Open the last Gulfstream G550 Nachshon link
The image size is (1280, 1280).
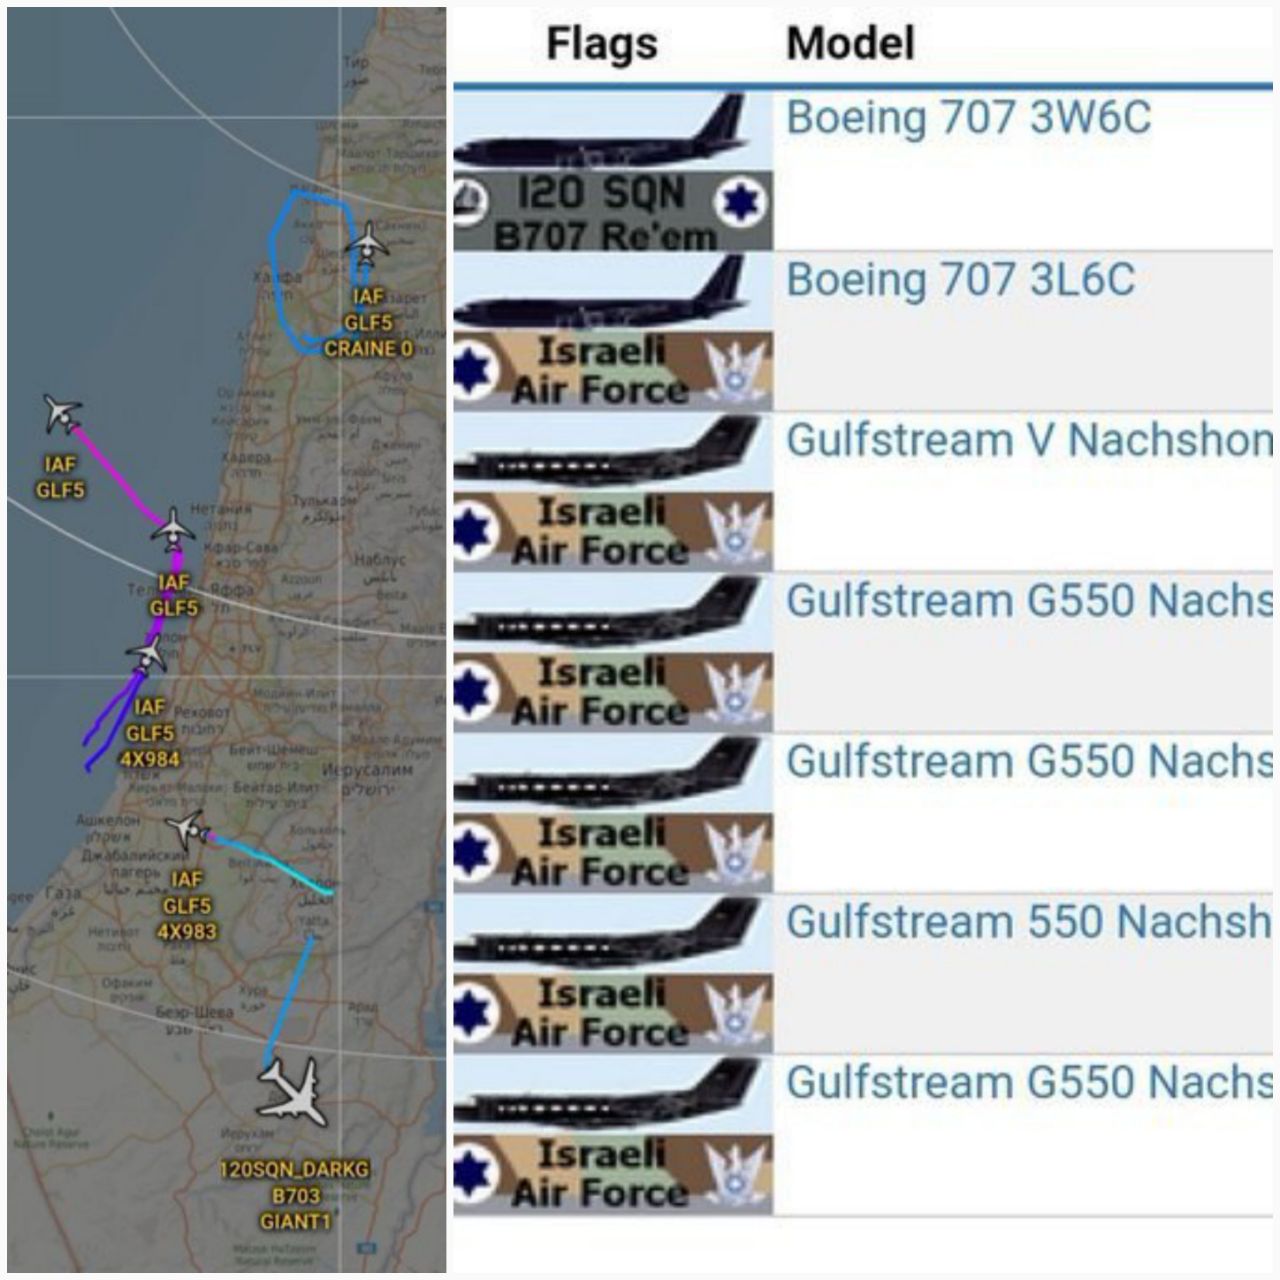click(x=1029, y=1082)
